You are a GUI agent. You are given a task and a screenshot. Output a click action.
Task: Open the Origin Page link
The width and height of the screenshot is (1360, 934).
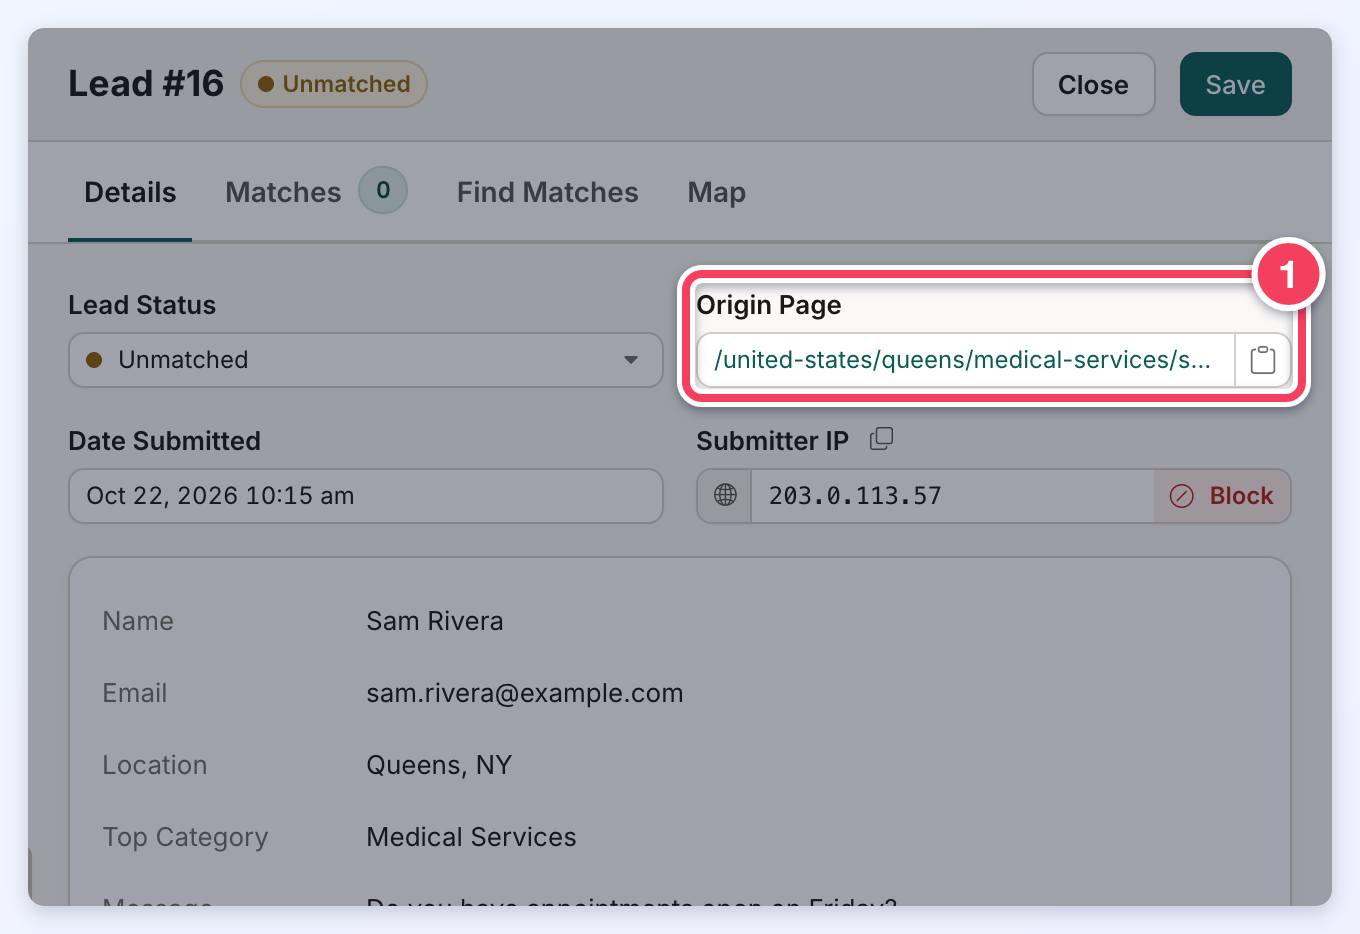coord(962,360)
